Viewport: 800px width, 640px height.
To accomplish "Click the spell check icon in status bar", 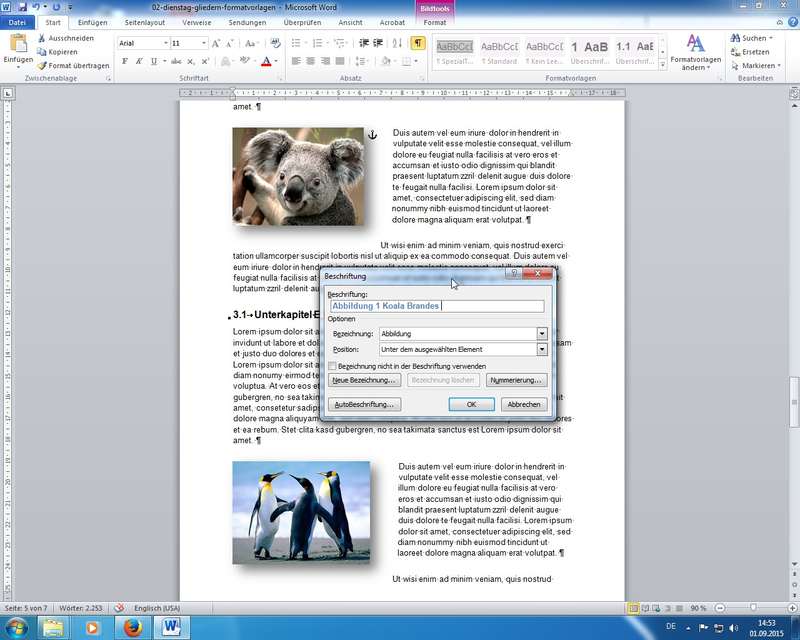I will 119,608.
